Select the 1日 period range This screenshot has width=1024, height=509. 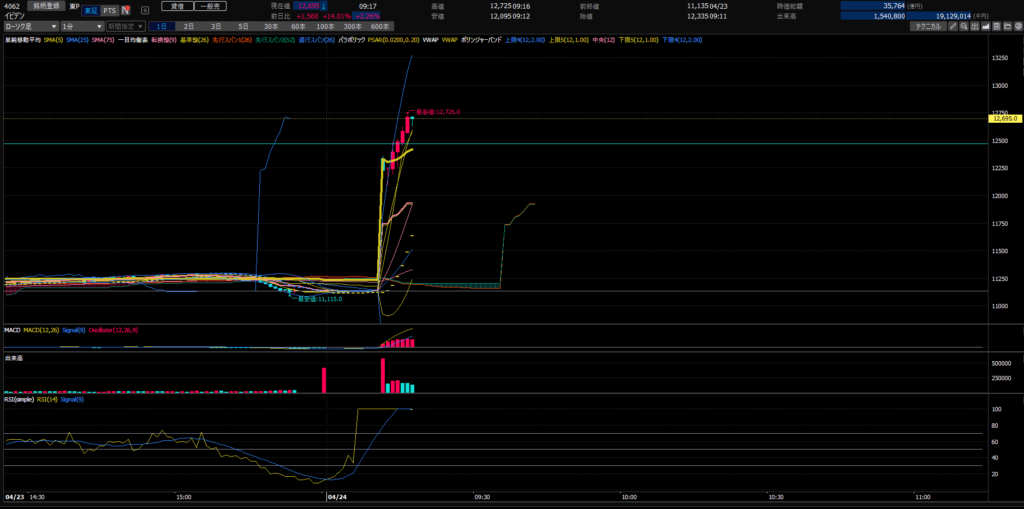coord(161,26)
